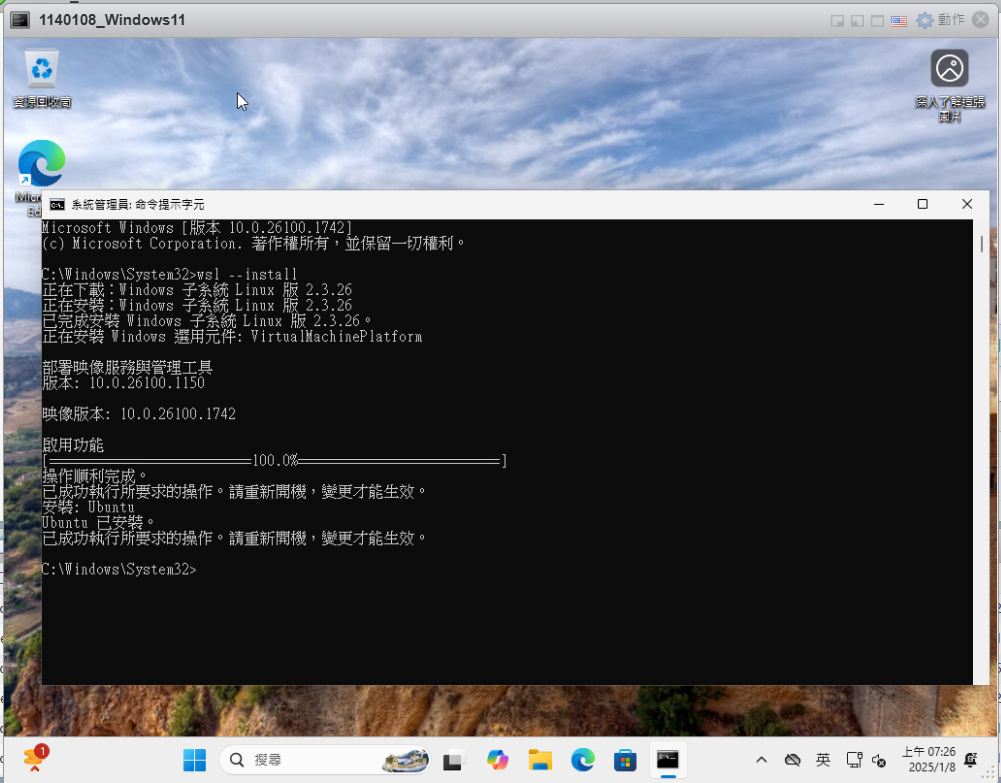This screenshot has height=783, width=1001.
Task: Click the do-not-disturb notification bell
Action: pos(971,759)
